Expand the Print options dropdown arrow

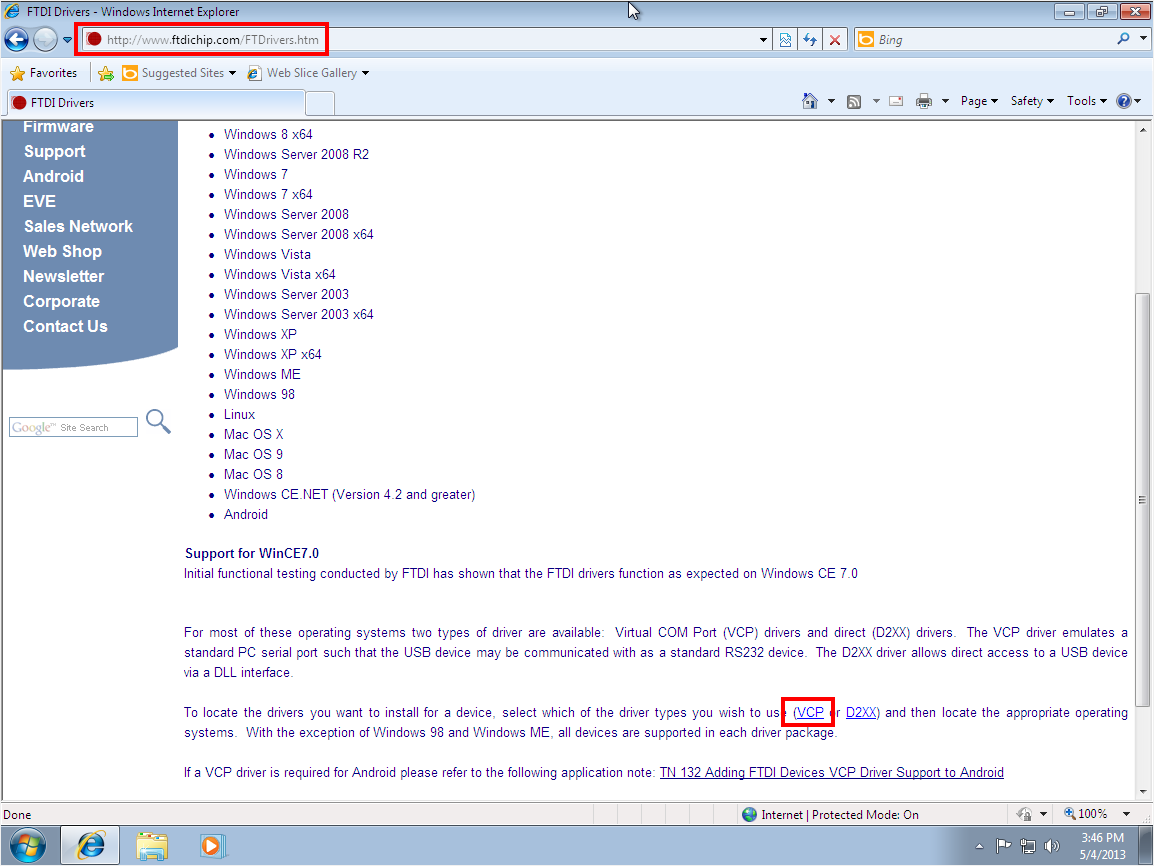945,102
